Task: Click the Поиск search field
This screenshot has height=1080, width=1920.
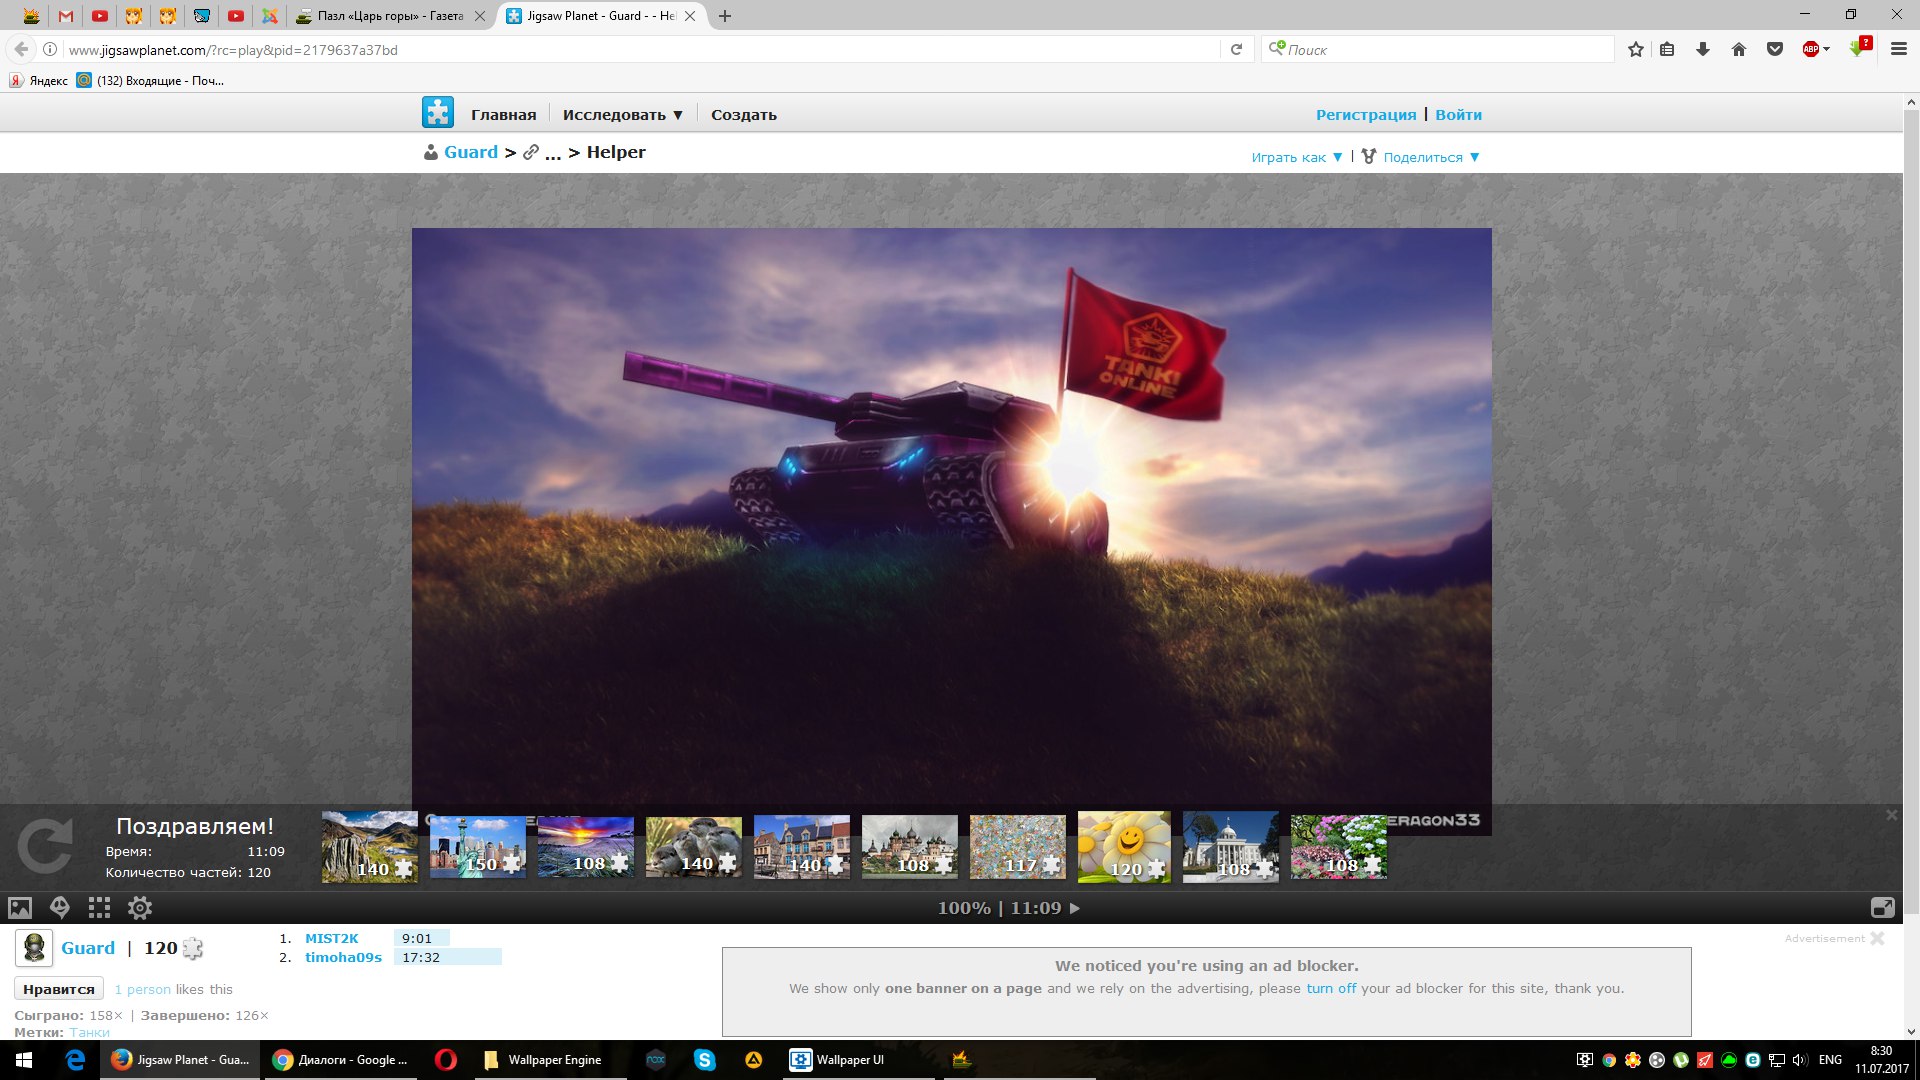Action: [x=1440, y=49]
